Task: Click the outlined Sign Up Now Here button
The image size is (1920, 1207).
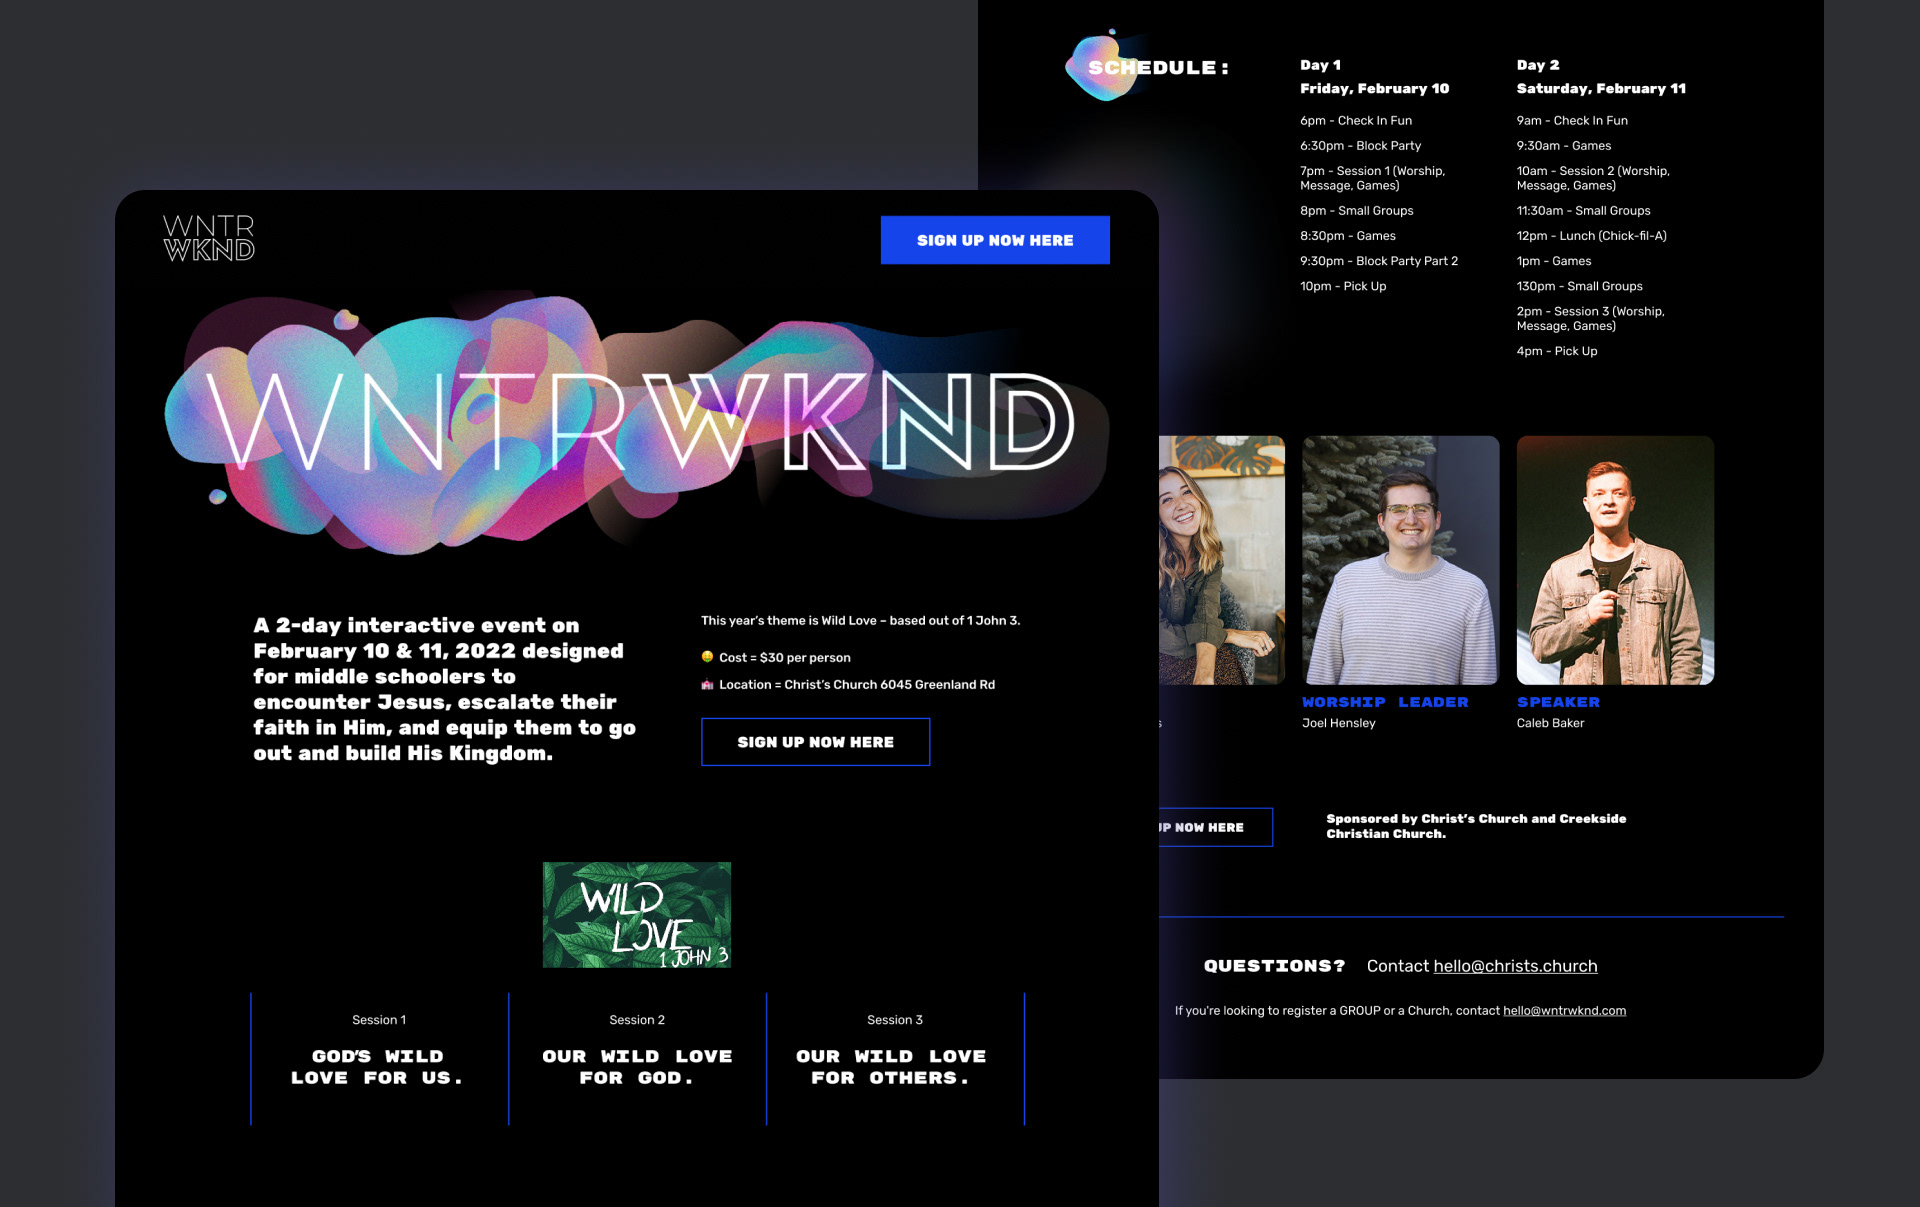Action: tap(815, 742)
